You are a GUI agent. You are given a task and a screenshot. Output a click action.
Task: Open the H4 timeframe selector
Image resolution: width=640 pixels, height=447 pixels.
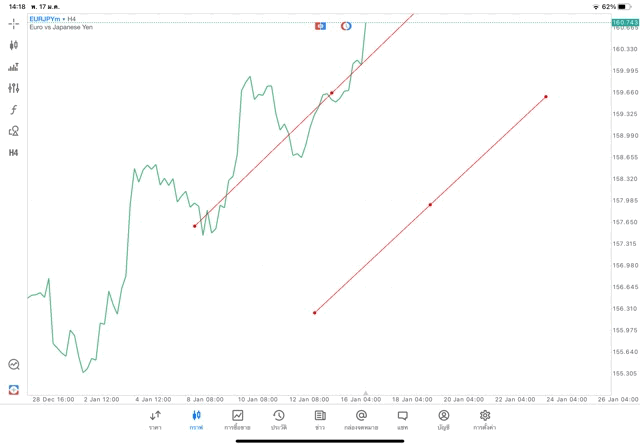coord(13,153)
